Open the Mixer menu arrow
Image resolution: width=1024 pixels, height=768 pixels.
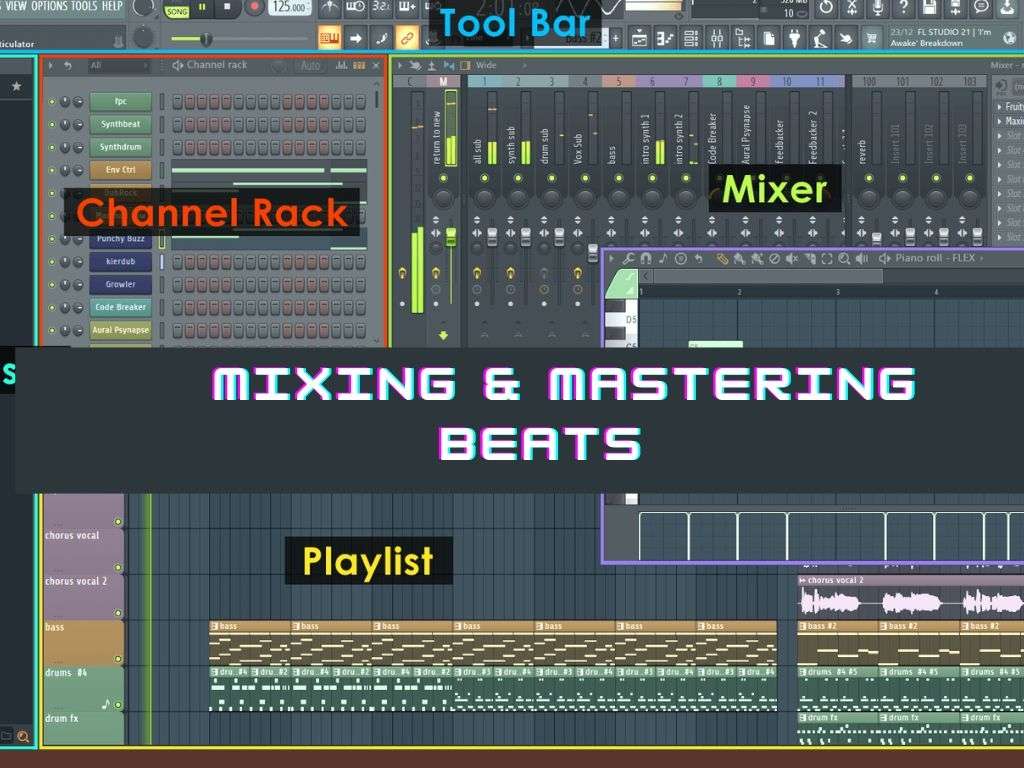[400, 65]
